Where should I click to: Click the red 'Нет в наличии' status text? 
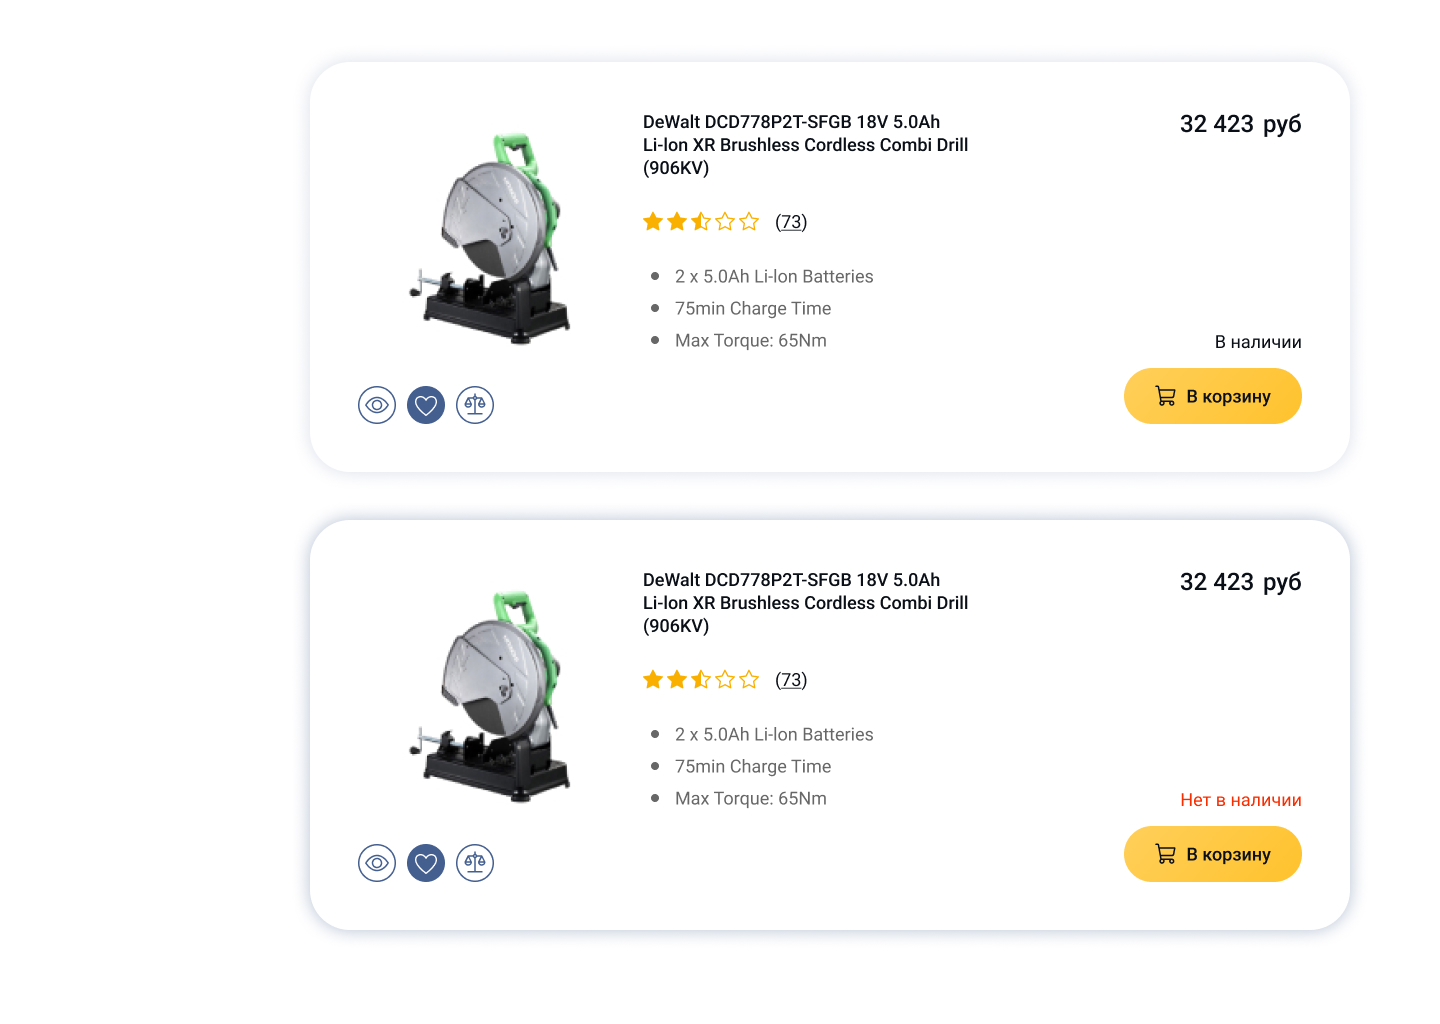tap(1240, 800)
